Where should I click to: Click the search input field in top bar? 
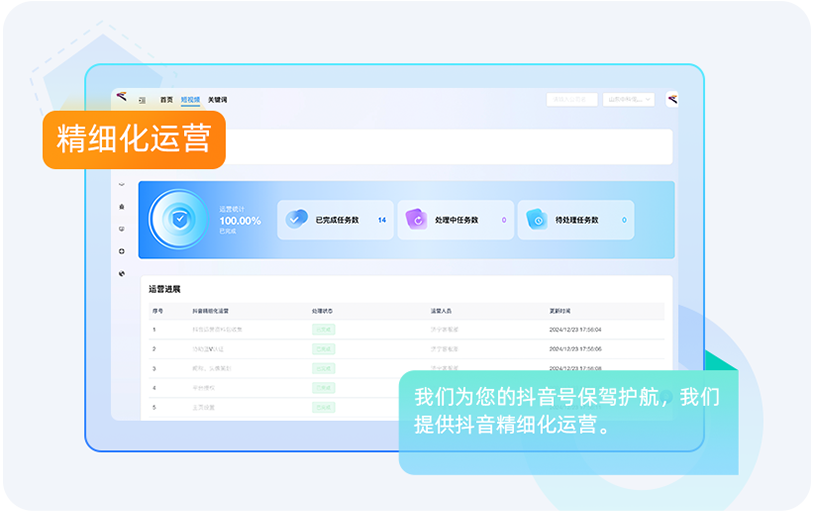pos(571,99)
